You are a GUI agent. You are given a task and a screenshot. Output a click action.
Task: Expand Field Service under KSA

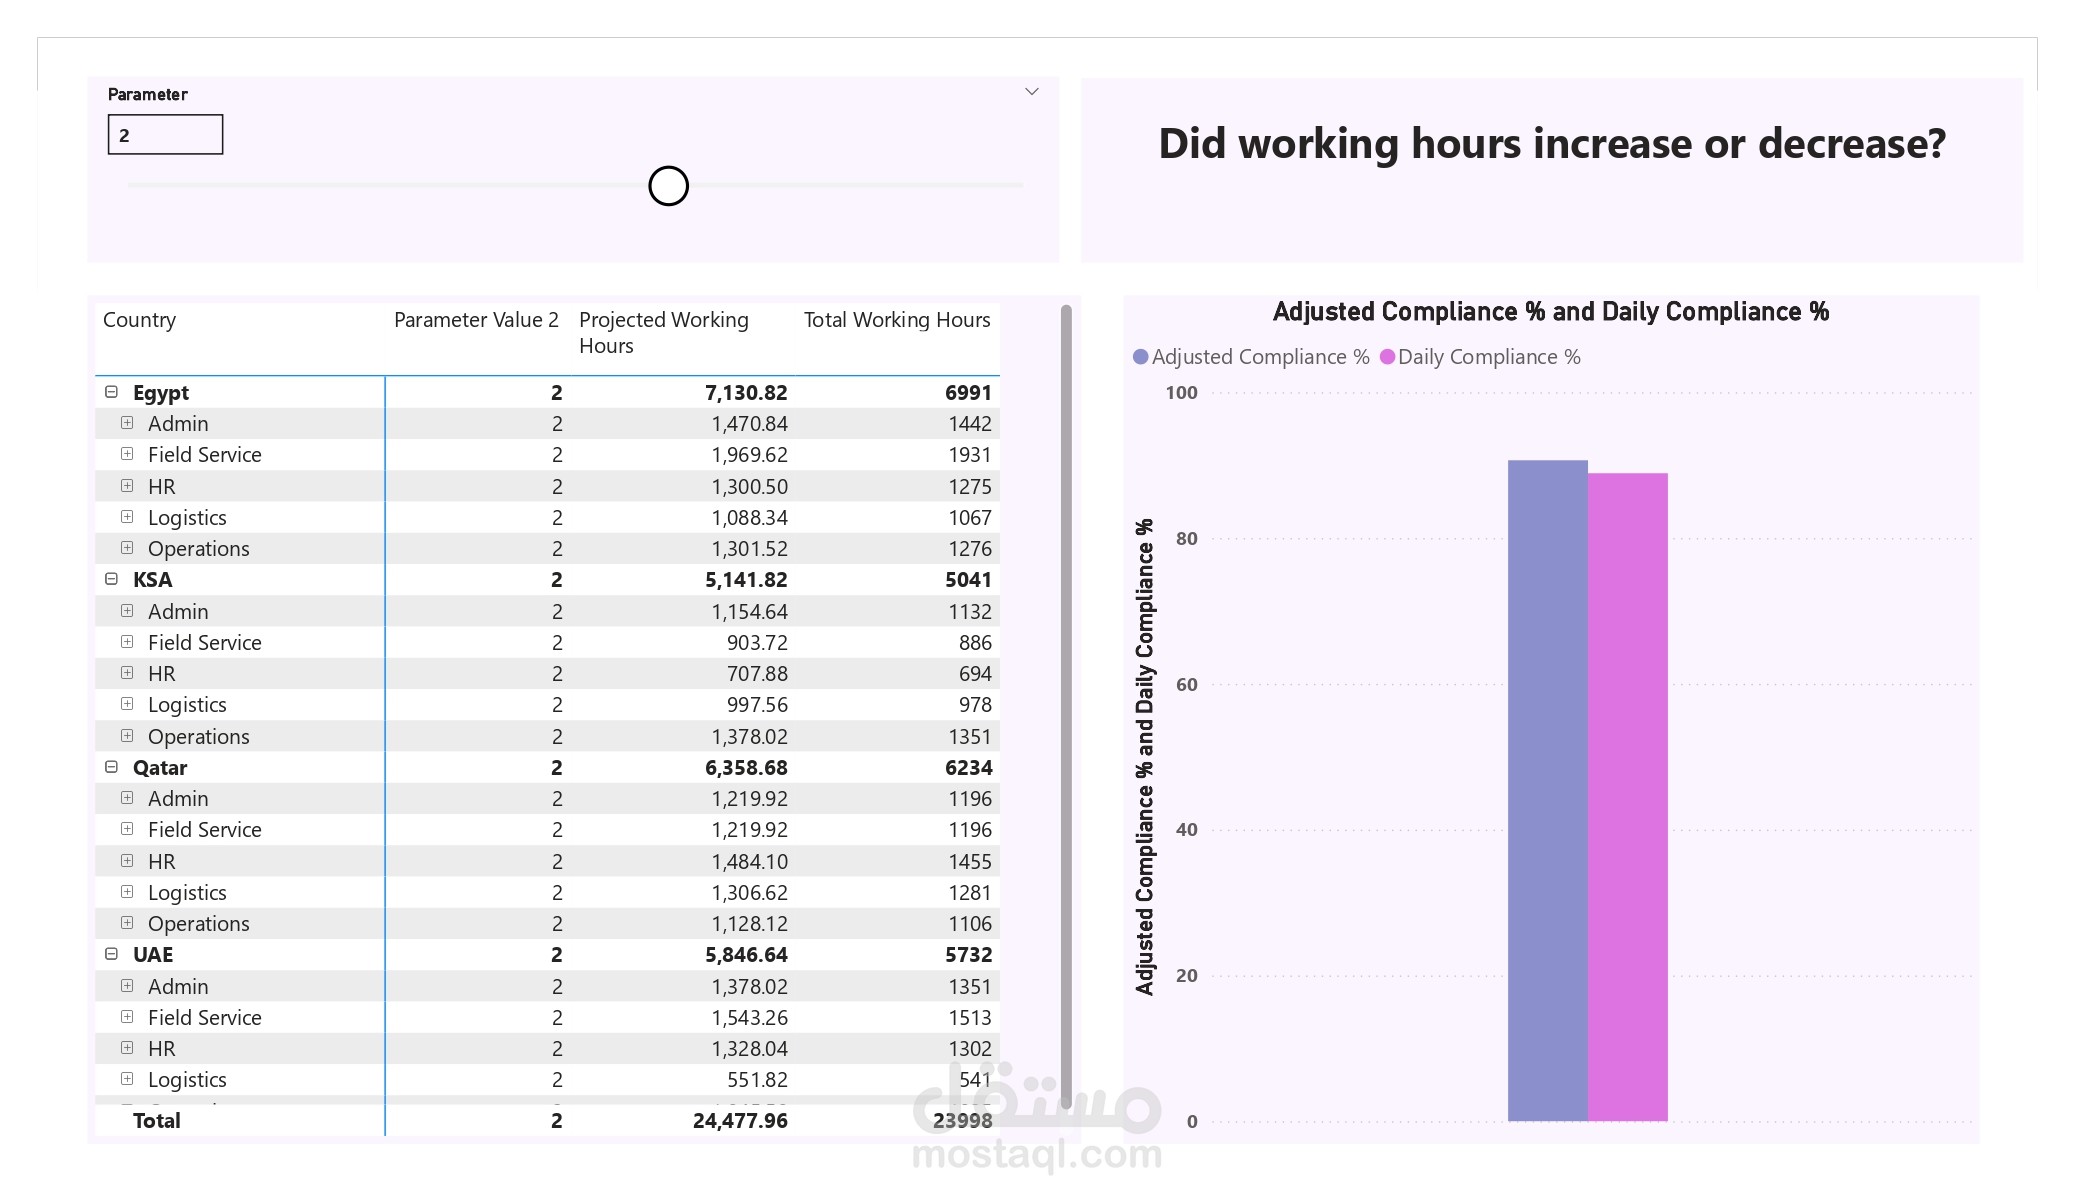pyautogui.click(x=127, y=642)
